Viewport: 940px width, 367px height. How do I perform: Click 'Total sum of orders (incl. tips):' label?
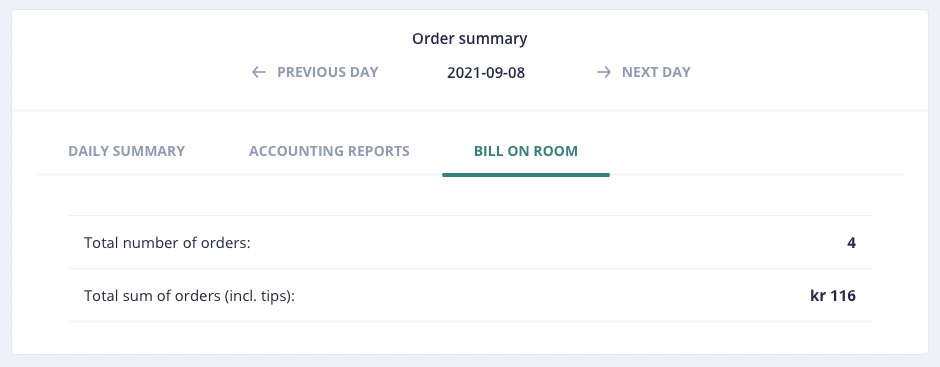click(x=190, y=296)
